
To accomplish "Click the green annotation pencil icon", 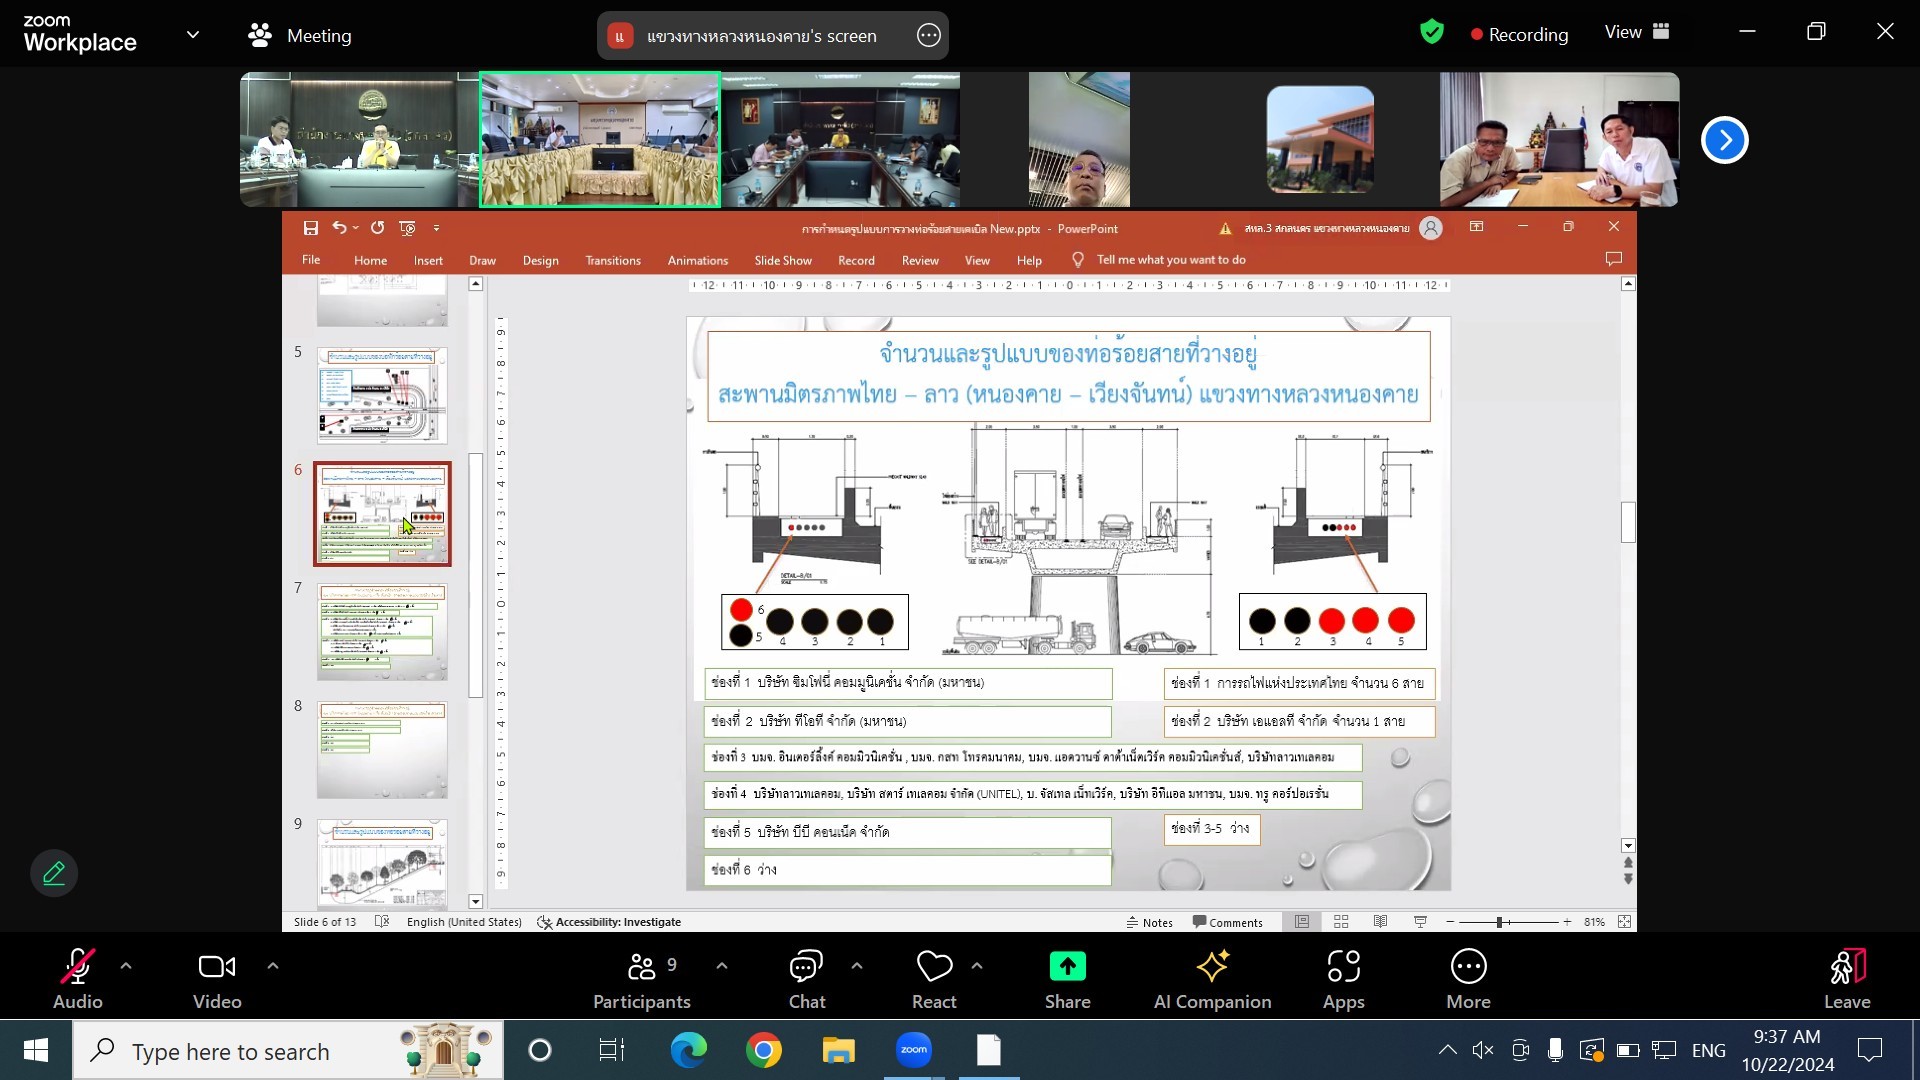I will (54, 873).
